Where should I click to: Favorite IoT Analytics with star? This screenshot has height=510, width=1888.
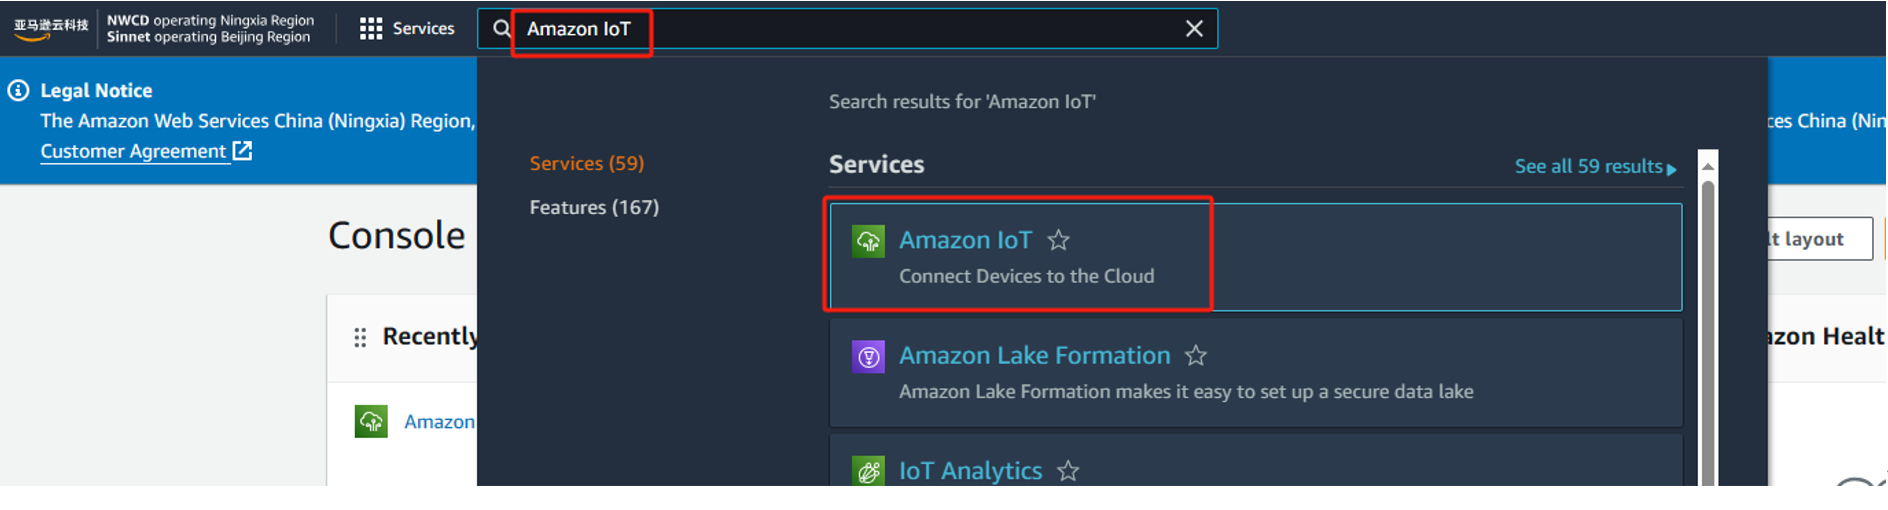click(1068, 470)
